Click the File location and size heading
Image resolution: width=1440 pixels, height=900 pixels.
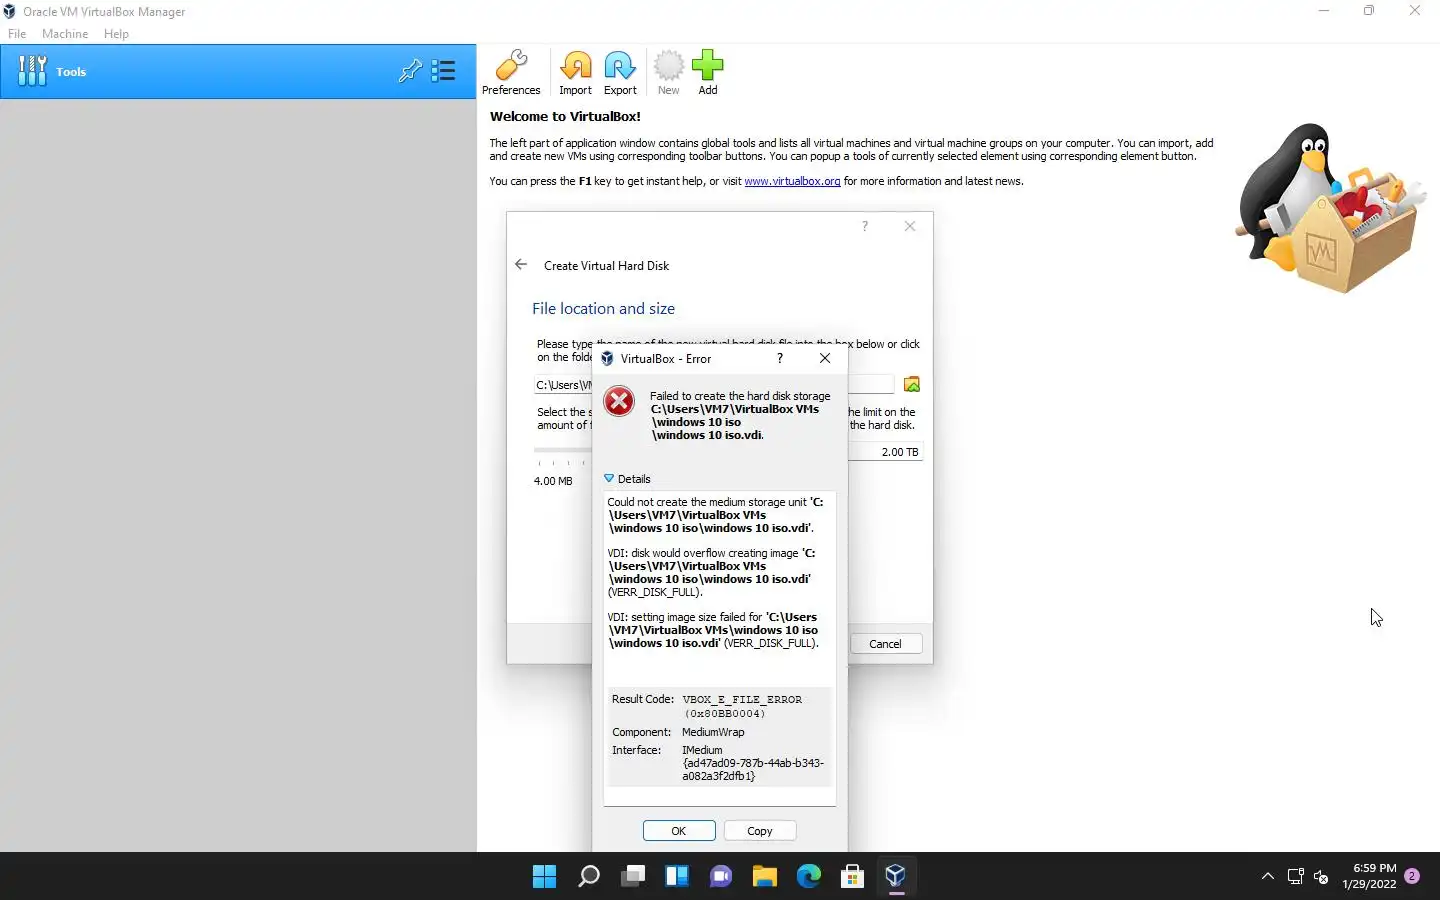point(603,309)
